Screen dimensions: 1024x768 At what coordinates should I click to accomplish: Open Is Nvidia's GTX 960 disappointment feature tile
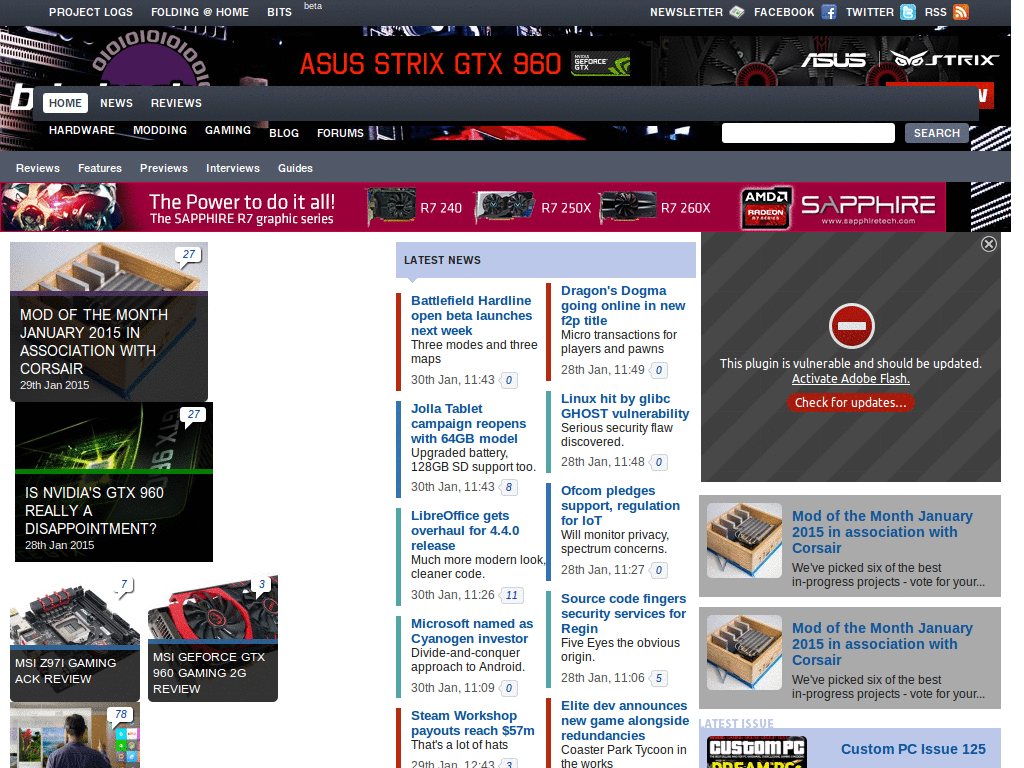[114, 482]
